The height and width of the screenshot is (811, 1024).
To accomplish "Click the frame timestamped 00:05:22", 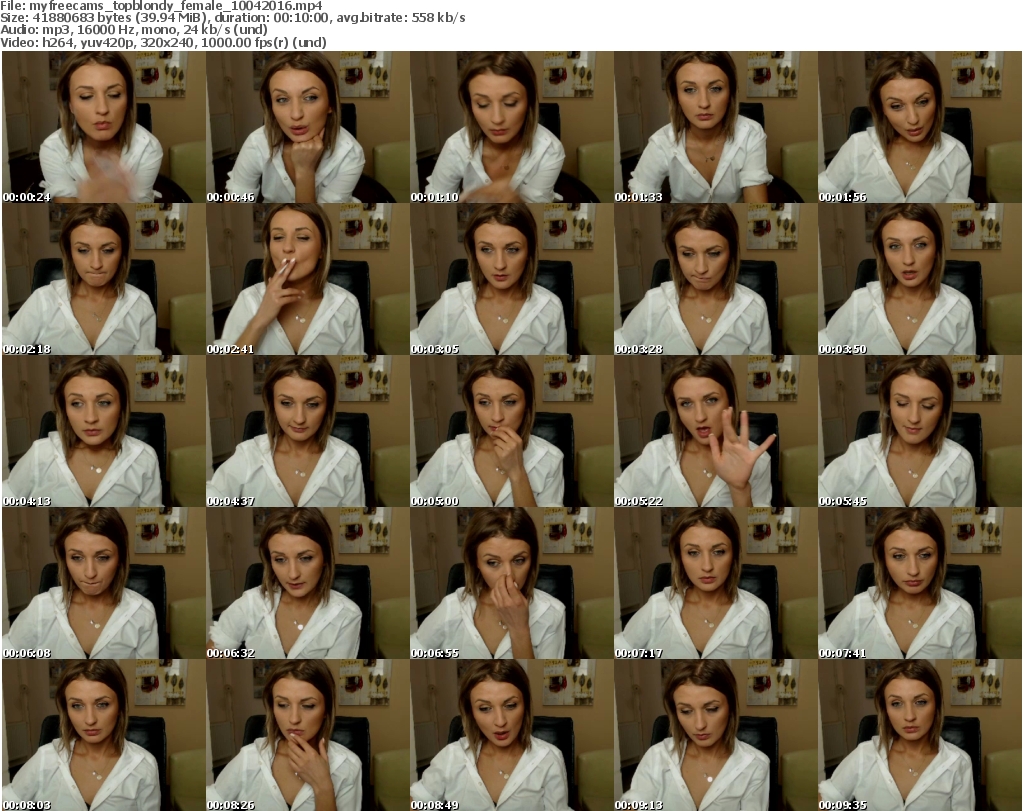I will (715, 431).
